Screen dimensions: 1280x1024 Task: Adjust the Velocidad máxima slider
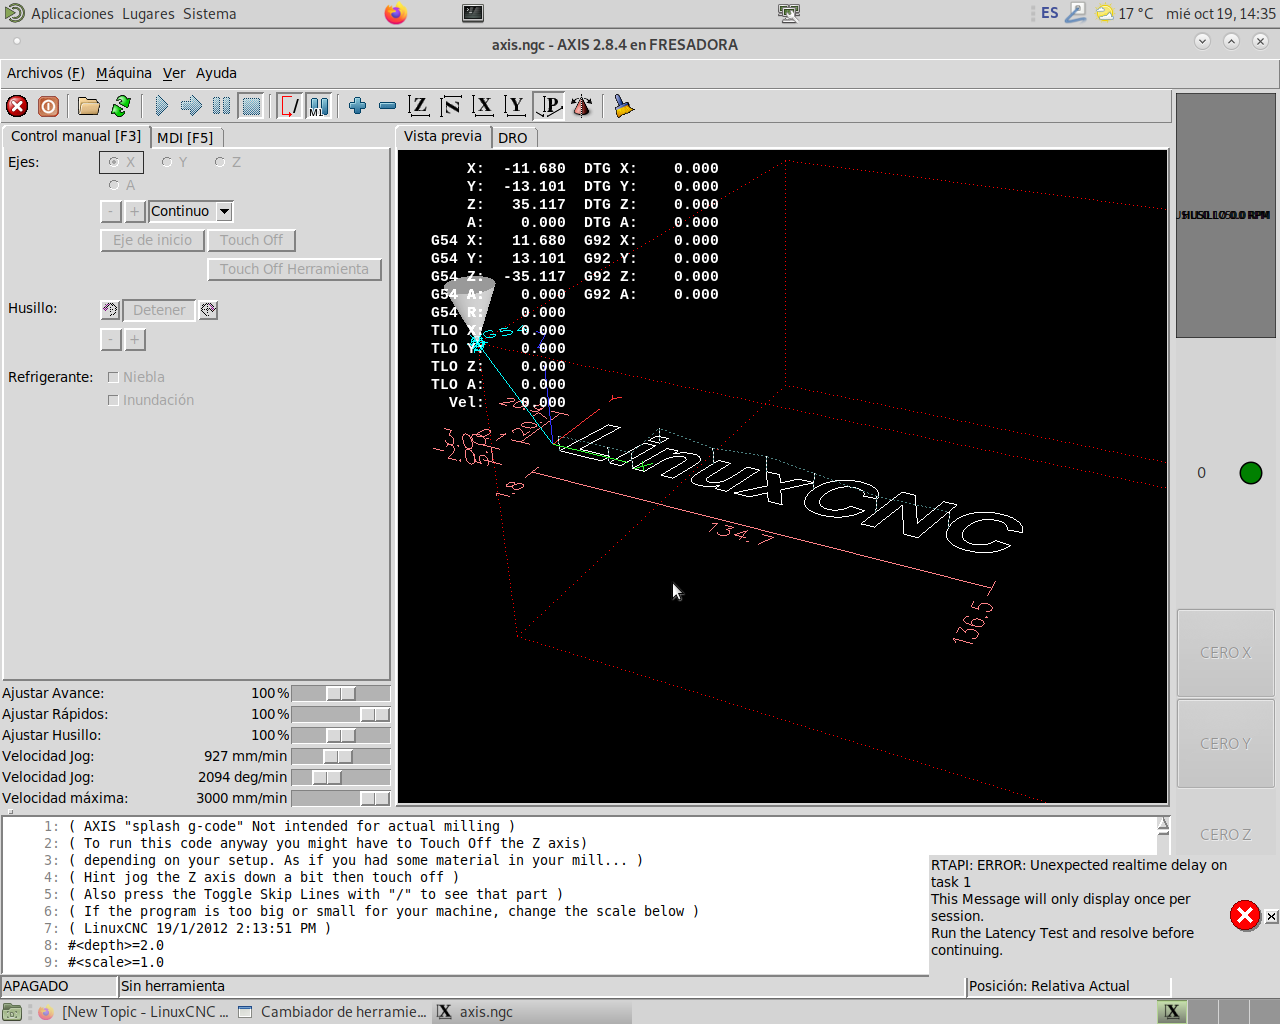click(375, 798)
